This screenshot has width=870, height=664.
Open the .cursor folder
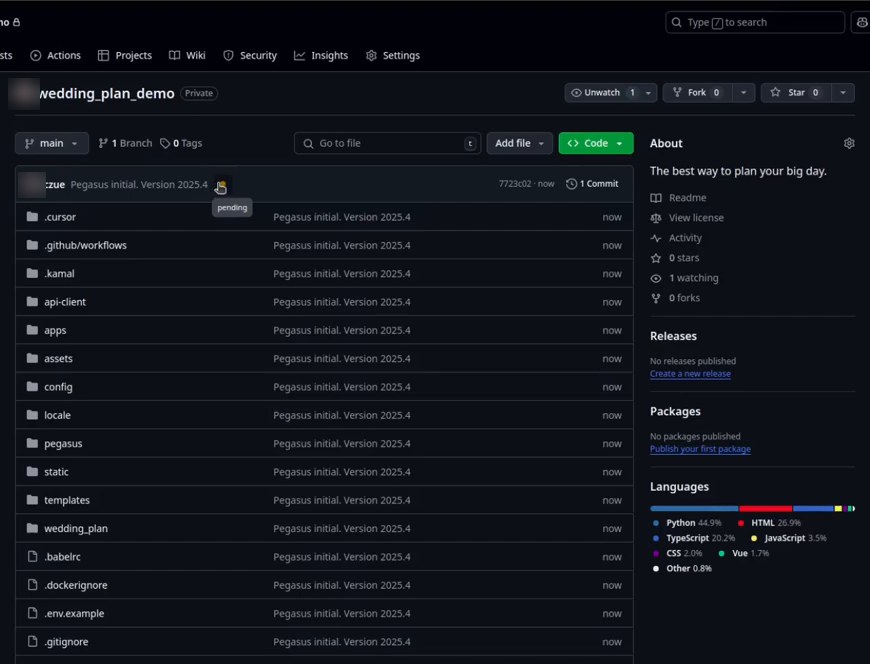60,217
